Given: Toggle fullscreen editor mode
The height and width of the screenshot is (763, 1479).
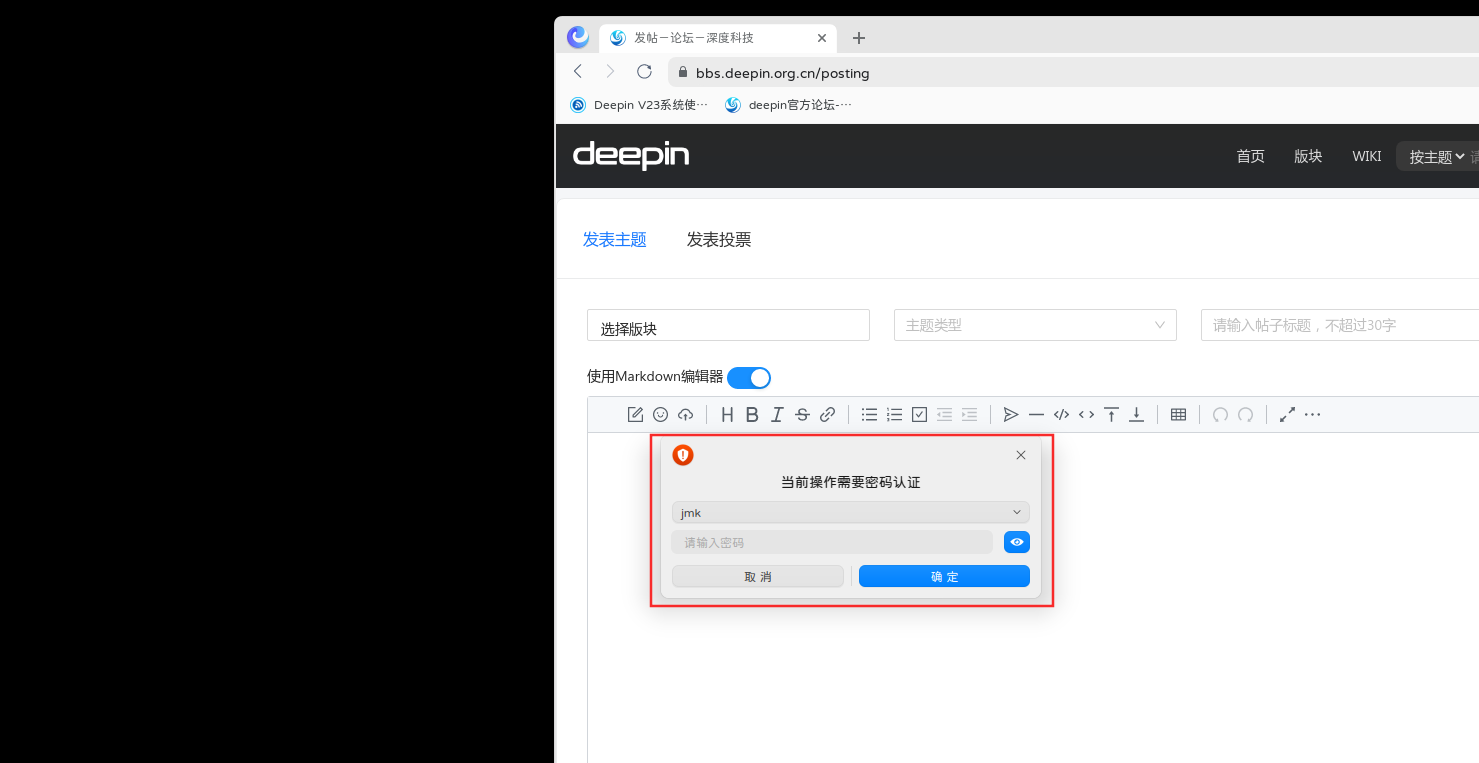Looking at the screenshot, I should click(1287, 414).
